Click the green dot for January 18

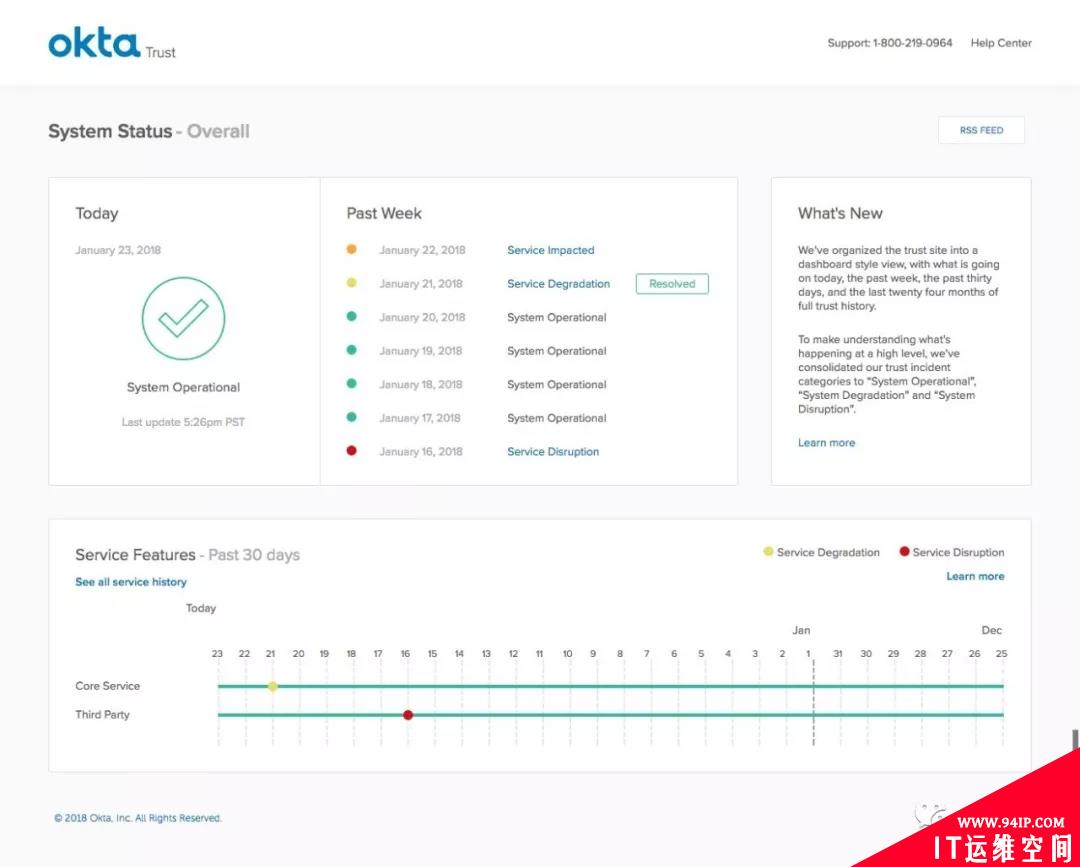tap(351, 384)
